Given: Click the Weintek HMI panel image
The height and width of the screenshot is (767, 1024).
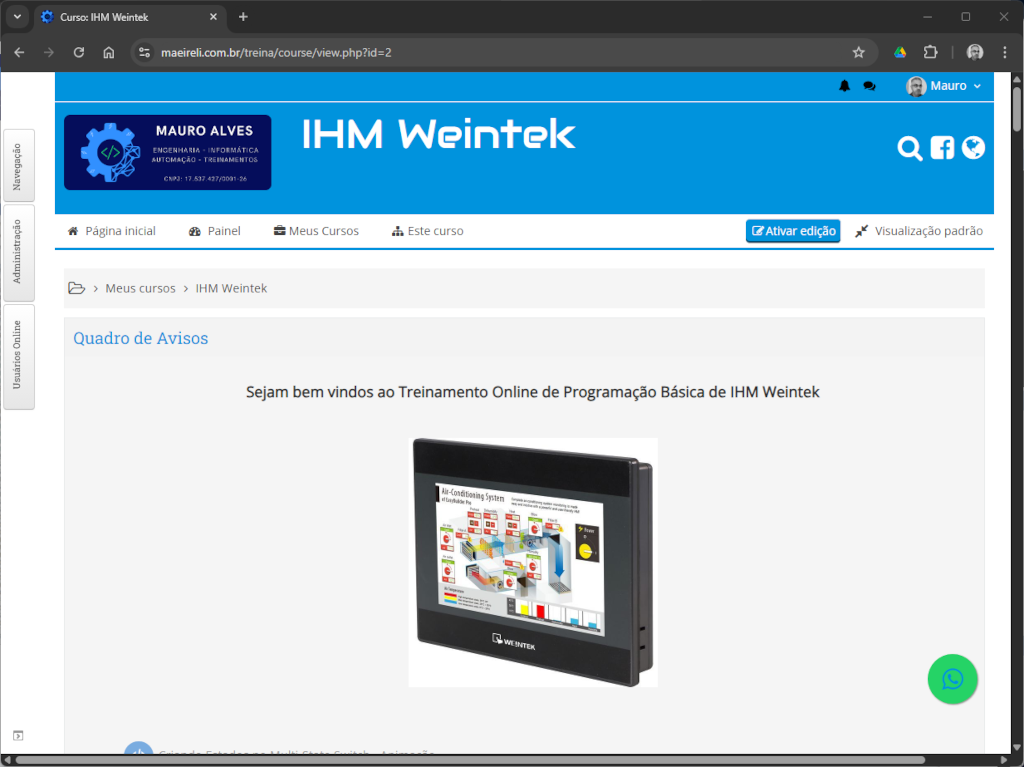Looking at the screenshot, I should pos(533,563).
